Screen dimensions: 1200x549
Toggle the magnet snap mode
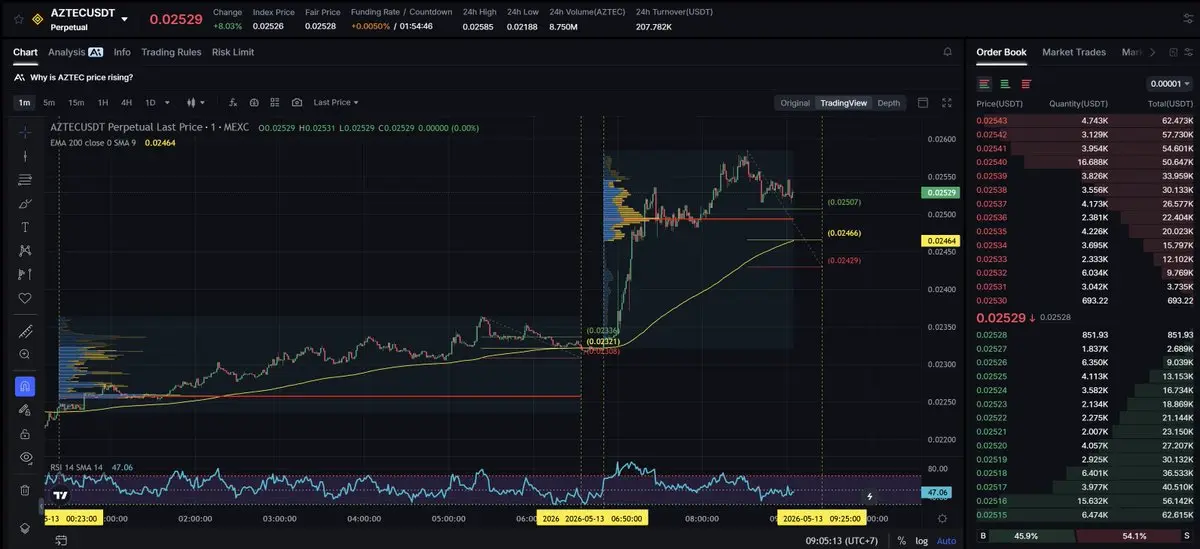25,386
